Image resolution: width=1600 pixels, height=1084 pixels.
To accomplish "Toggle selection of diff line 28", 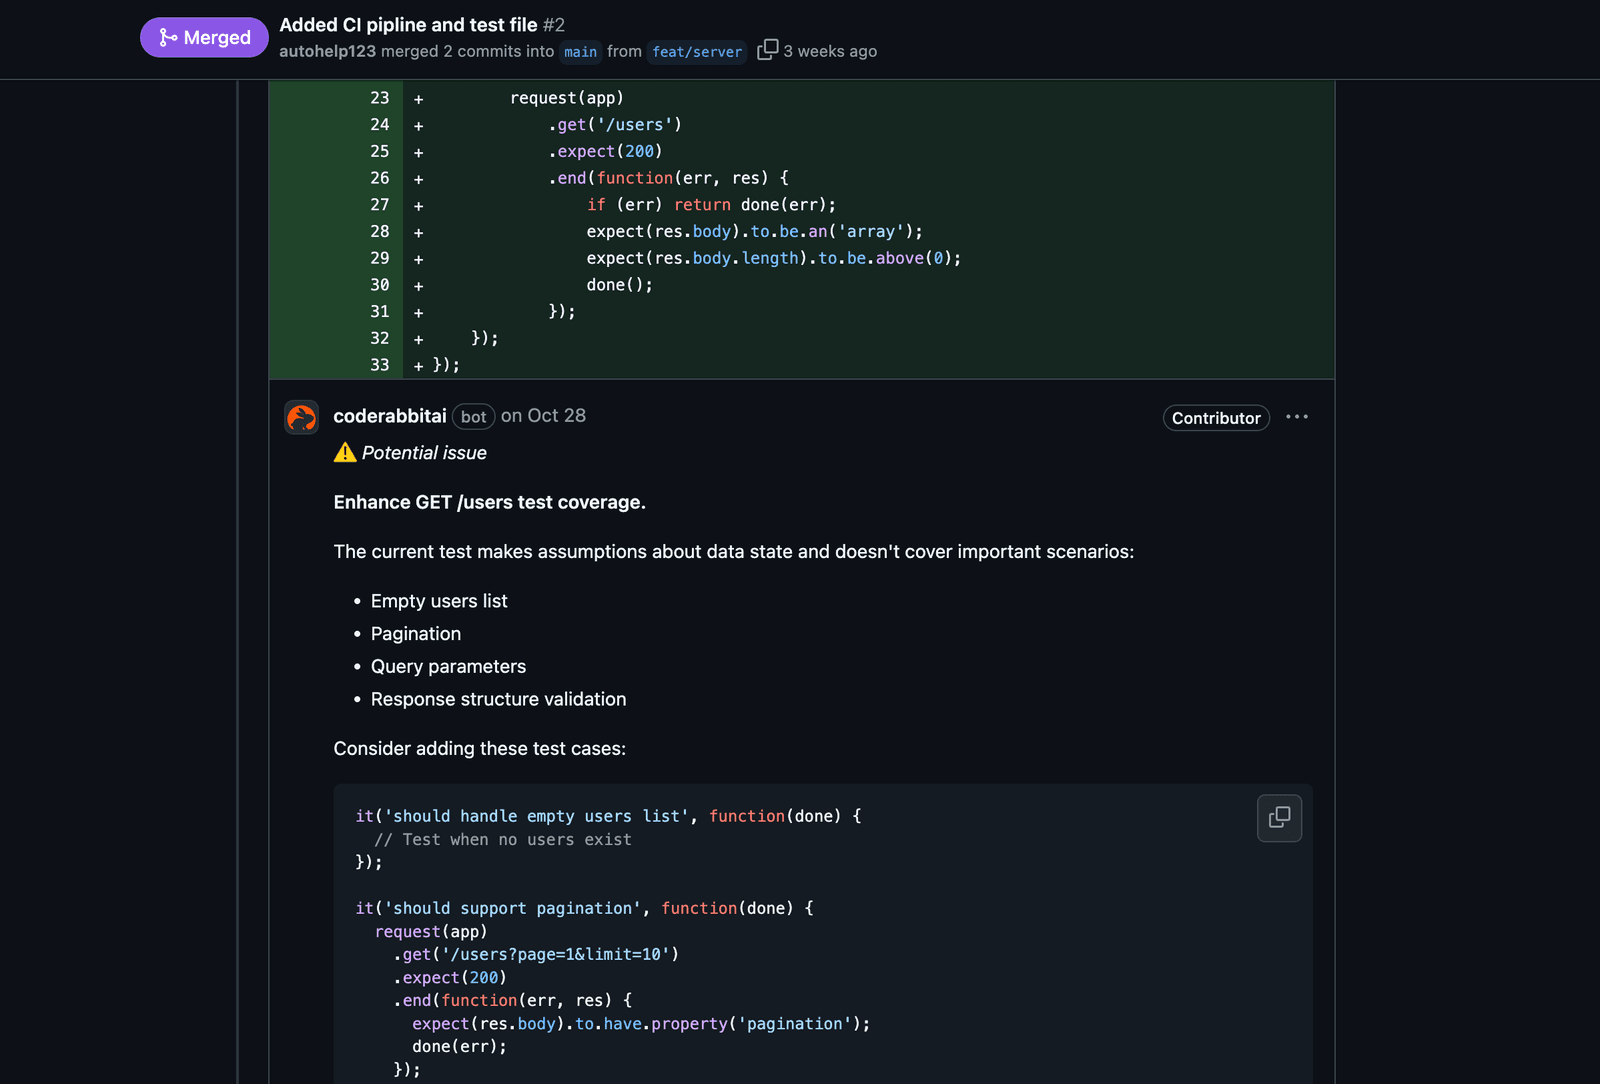I will (x=378, y=231).
